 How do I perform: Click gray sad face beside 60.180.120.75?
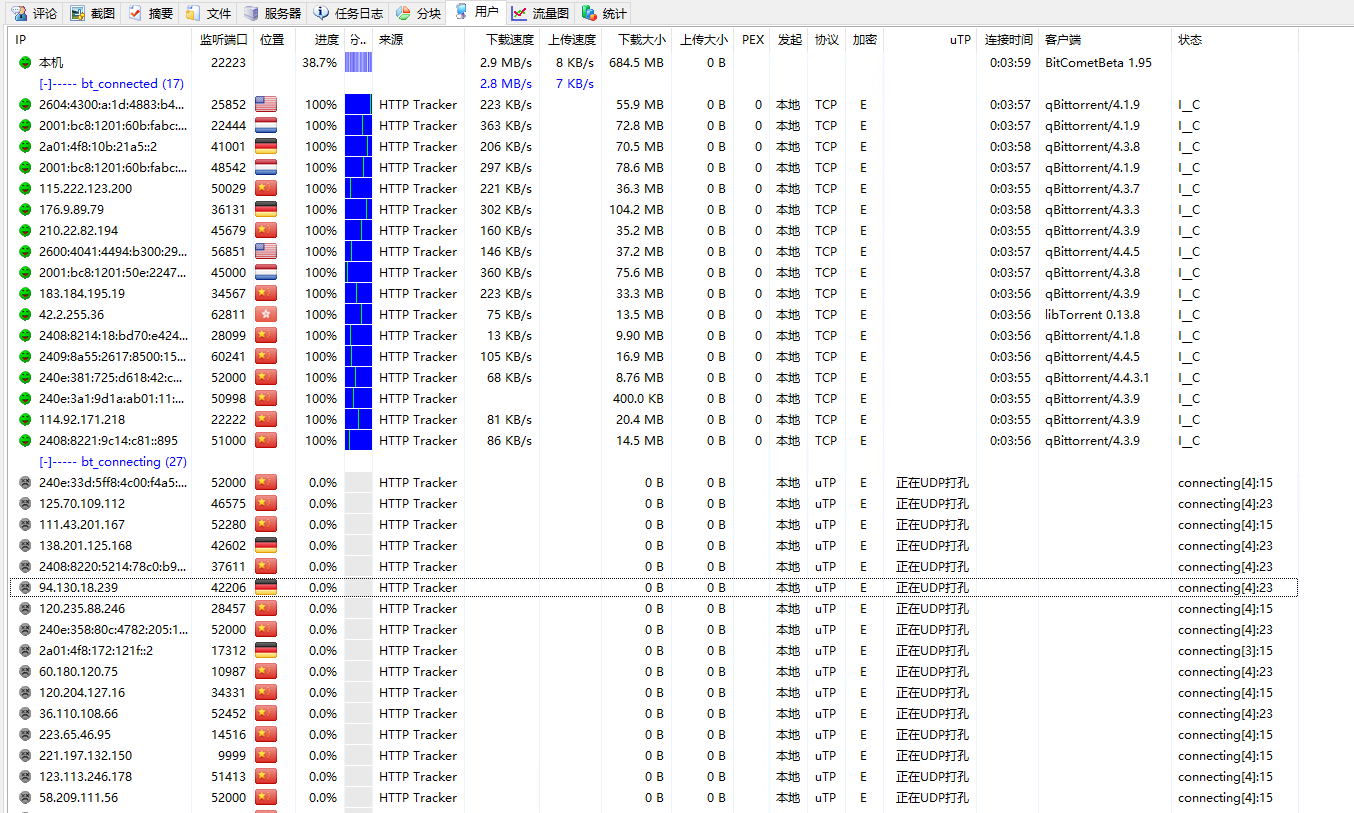[25, 672]
